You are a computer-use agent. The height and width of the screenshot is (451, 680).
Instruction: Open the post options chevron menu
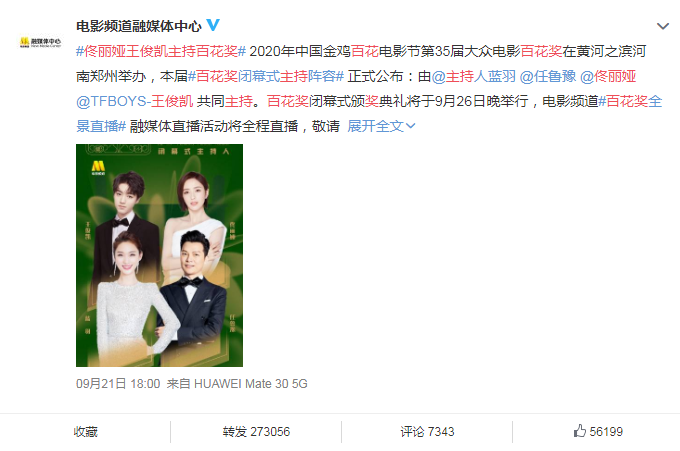(x=663, y=26)
